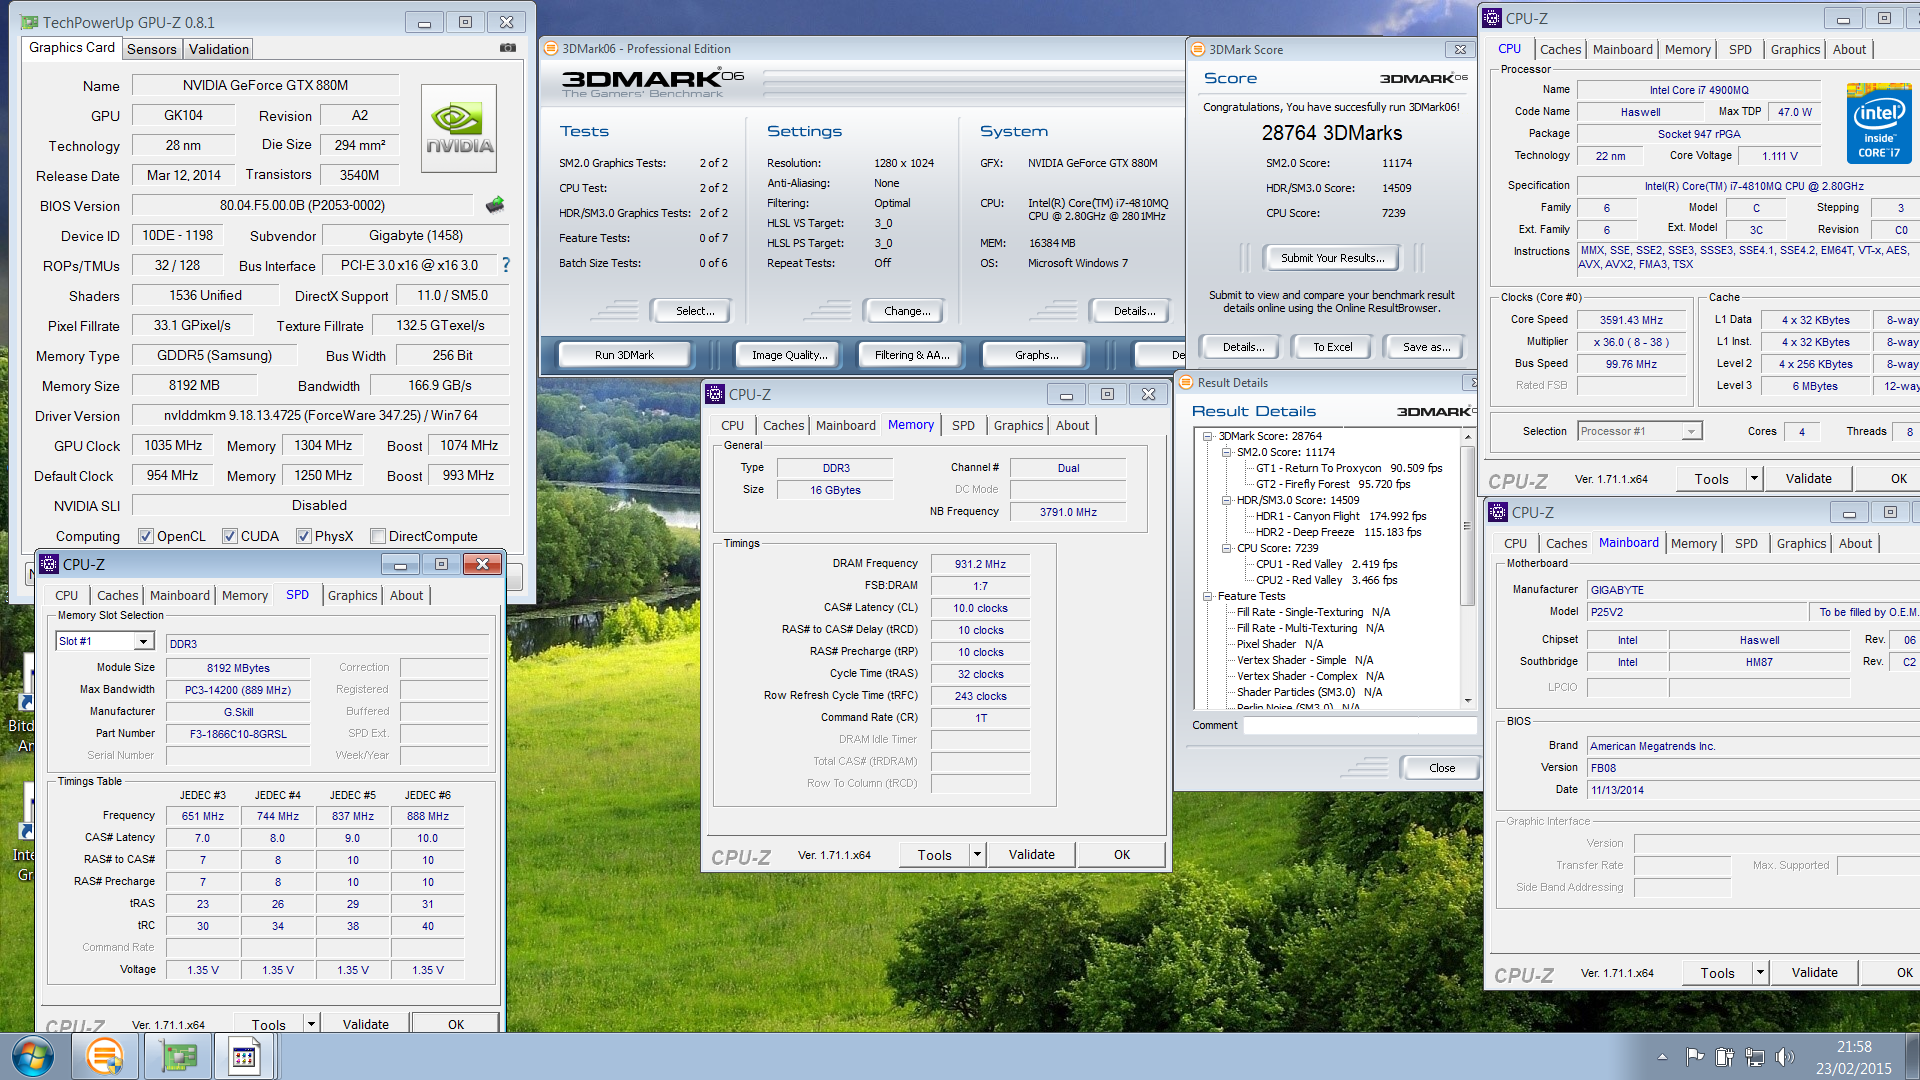Click the network tray icon
This screenshot has height=1080, width=1920.
(1755, 1056)
